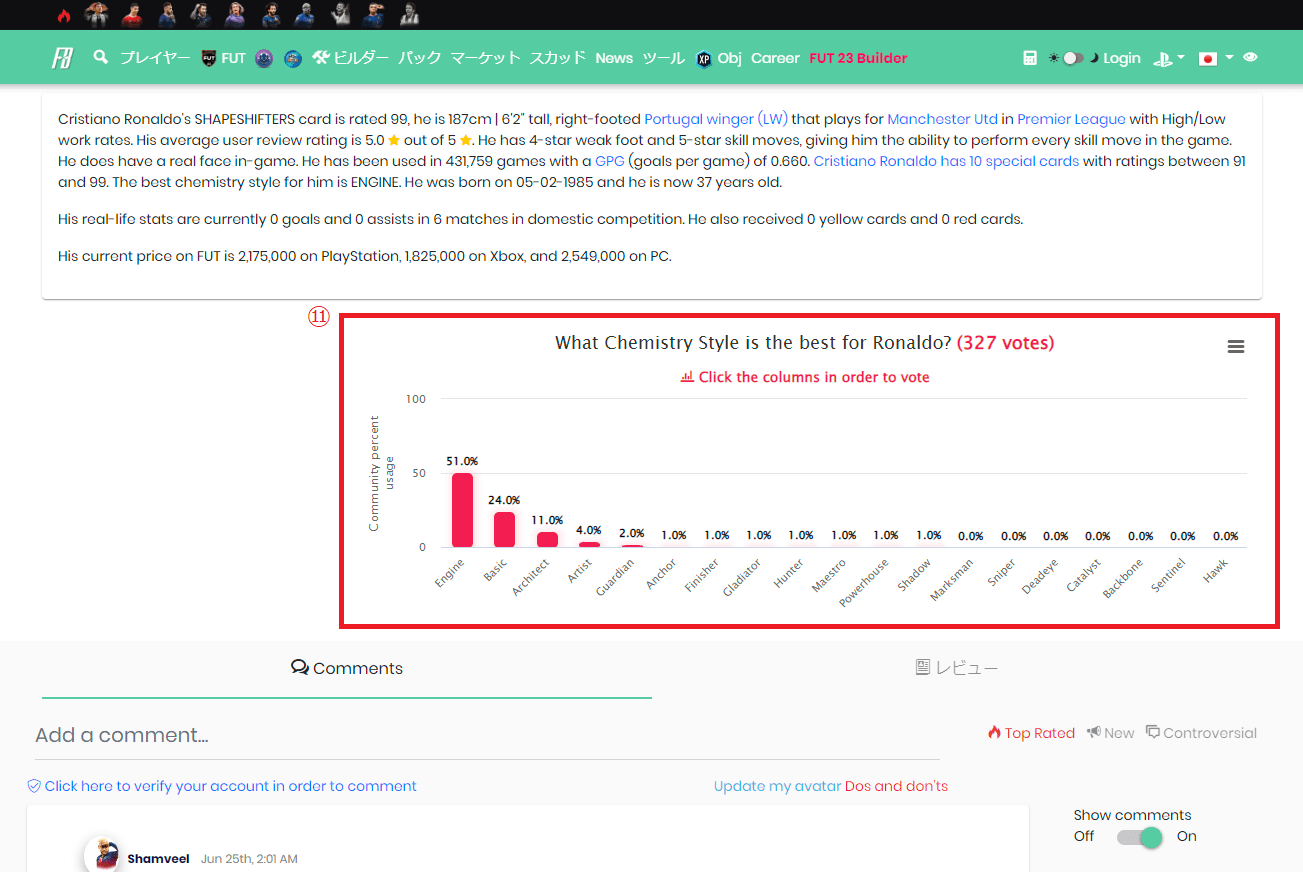Image resolution: width=1303 pixels, height=872 pixels.
Task: Open the Japan flag language dropdown
Action: (1215, 58)
